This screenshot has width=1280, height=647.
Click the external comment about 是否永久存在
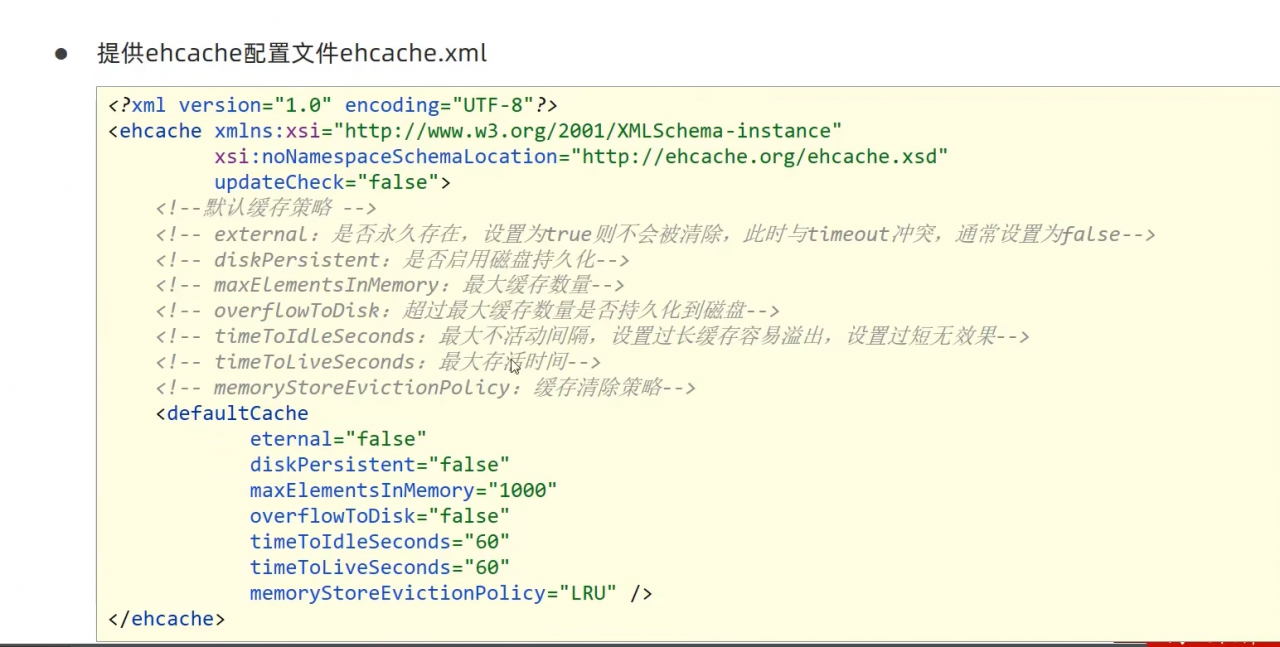click(655, 234)
